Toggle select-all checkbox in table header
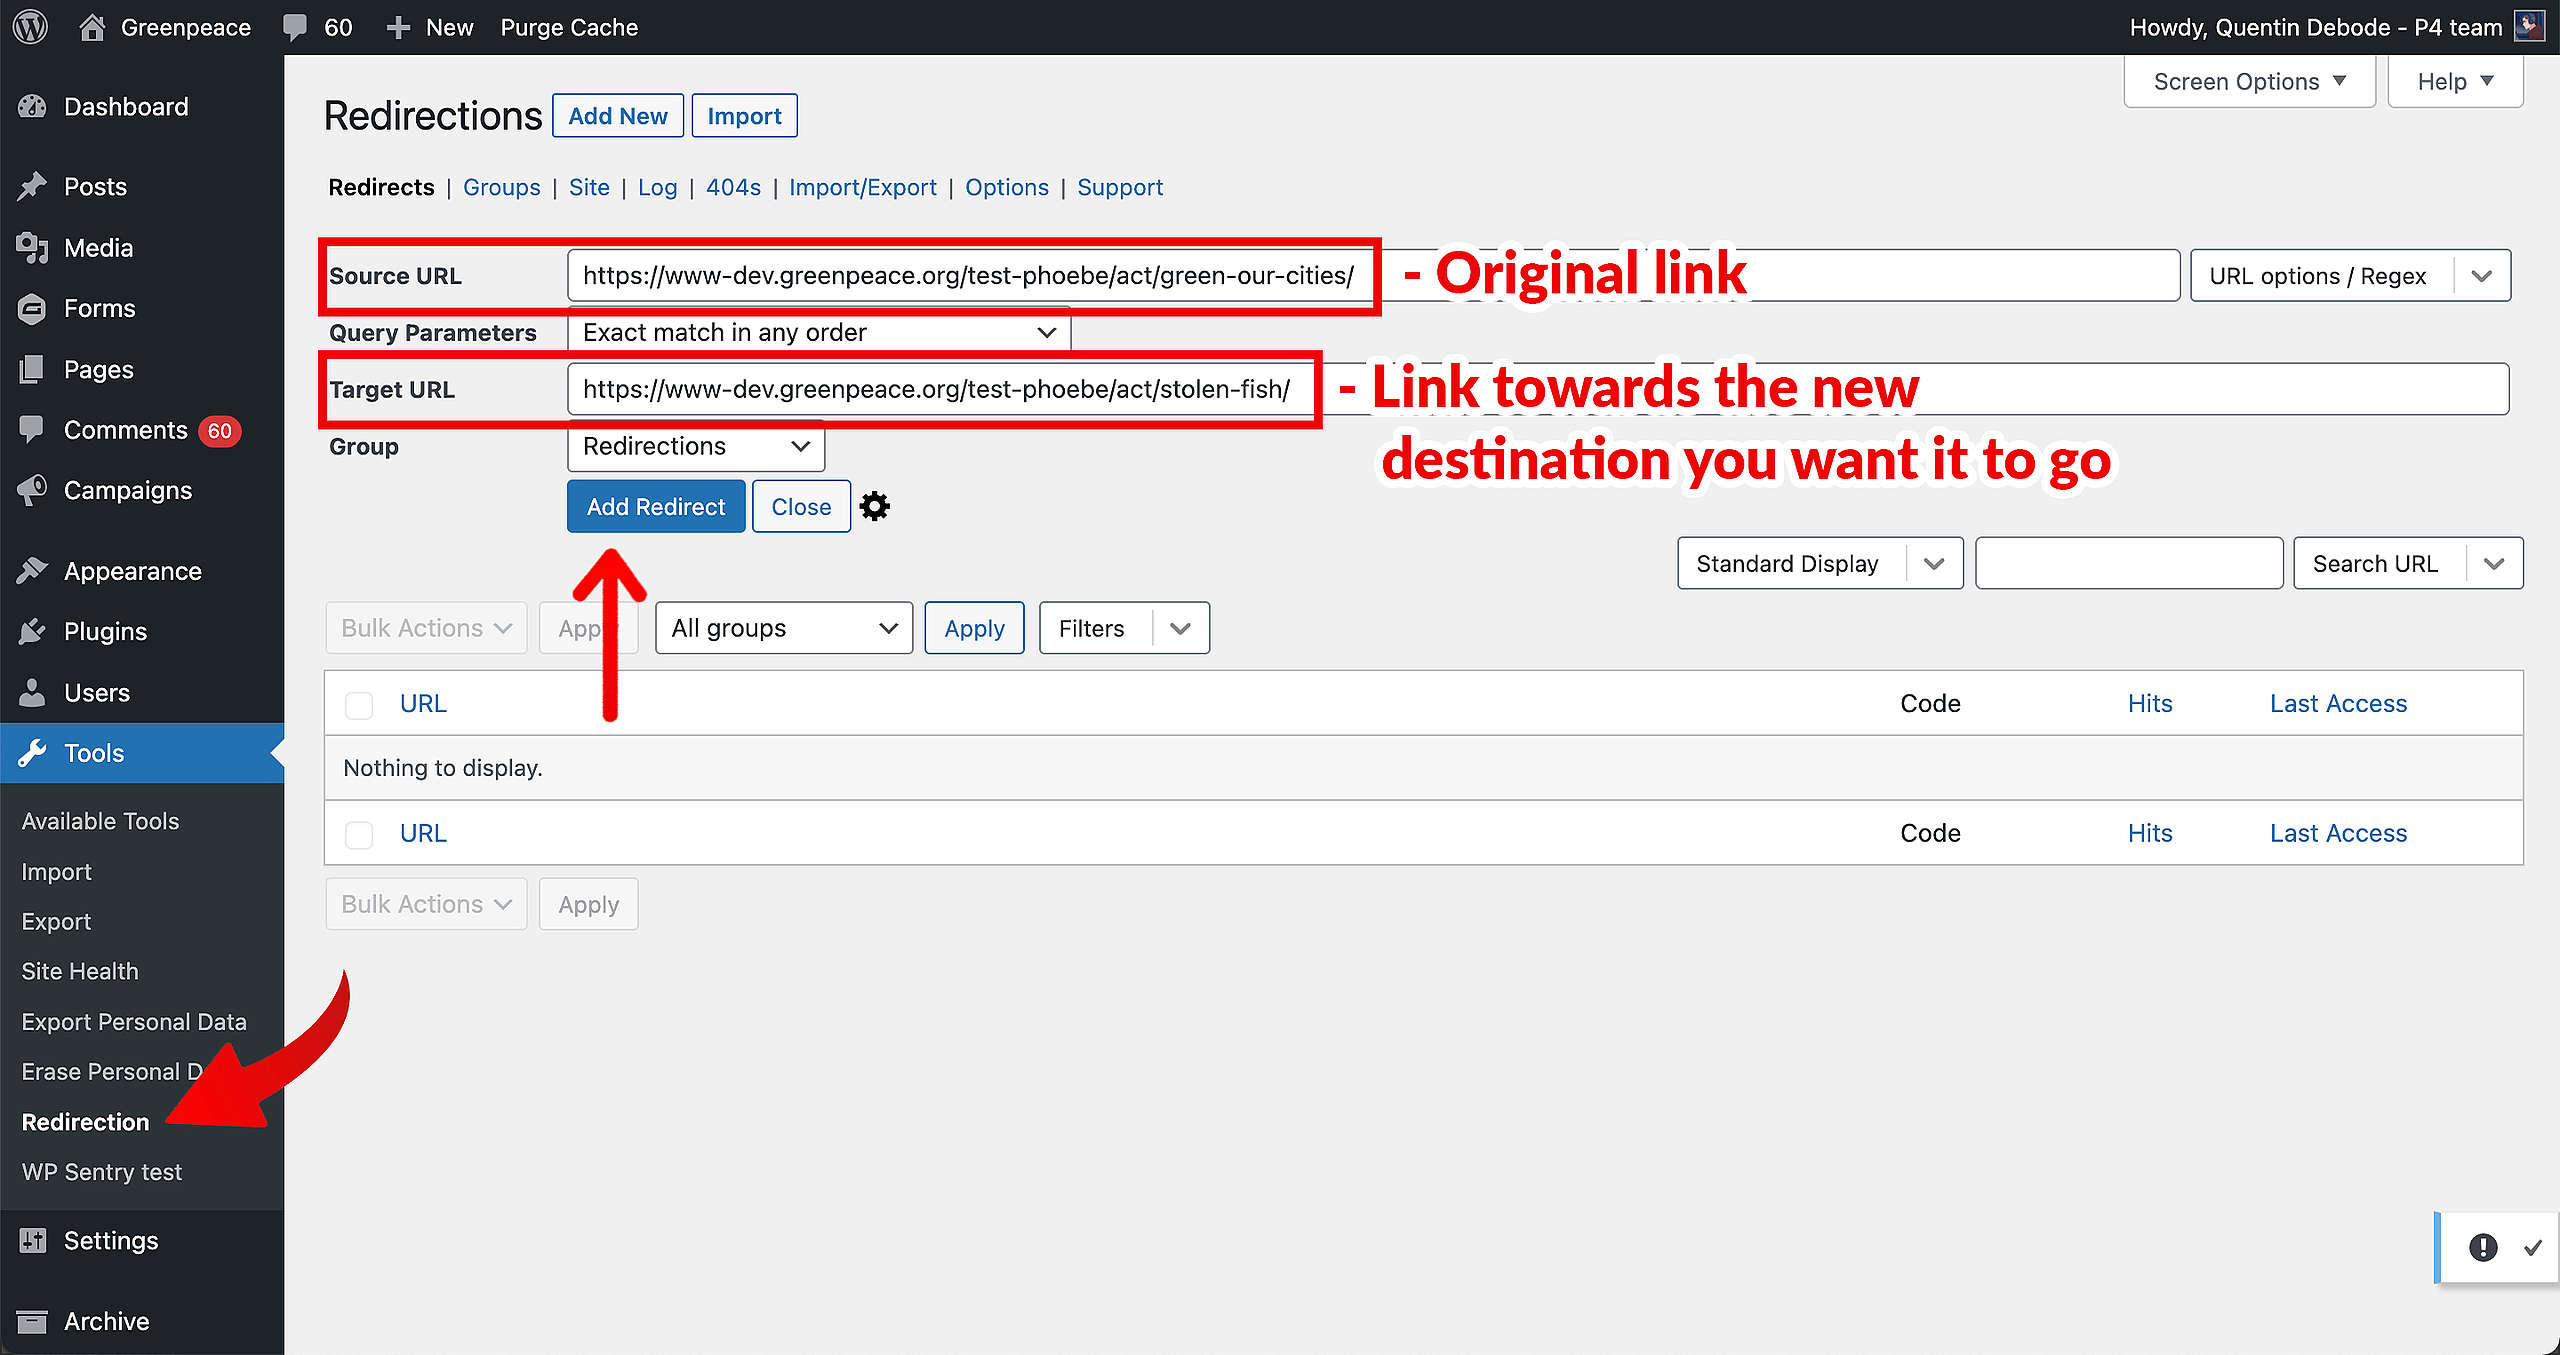This screenshot has height=1355, width=2560. tap(359, 704)
